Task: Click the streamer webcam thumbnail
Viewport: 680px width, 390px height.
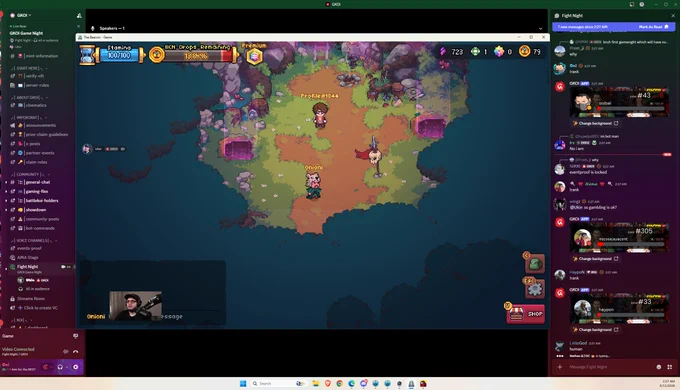Action: (x=136, y=305)
